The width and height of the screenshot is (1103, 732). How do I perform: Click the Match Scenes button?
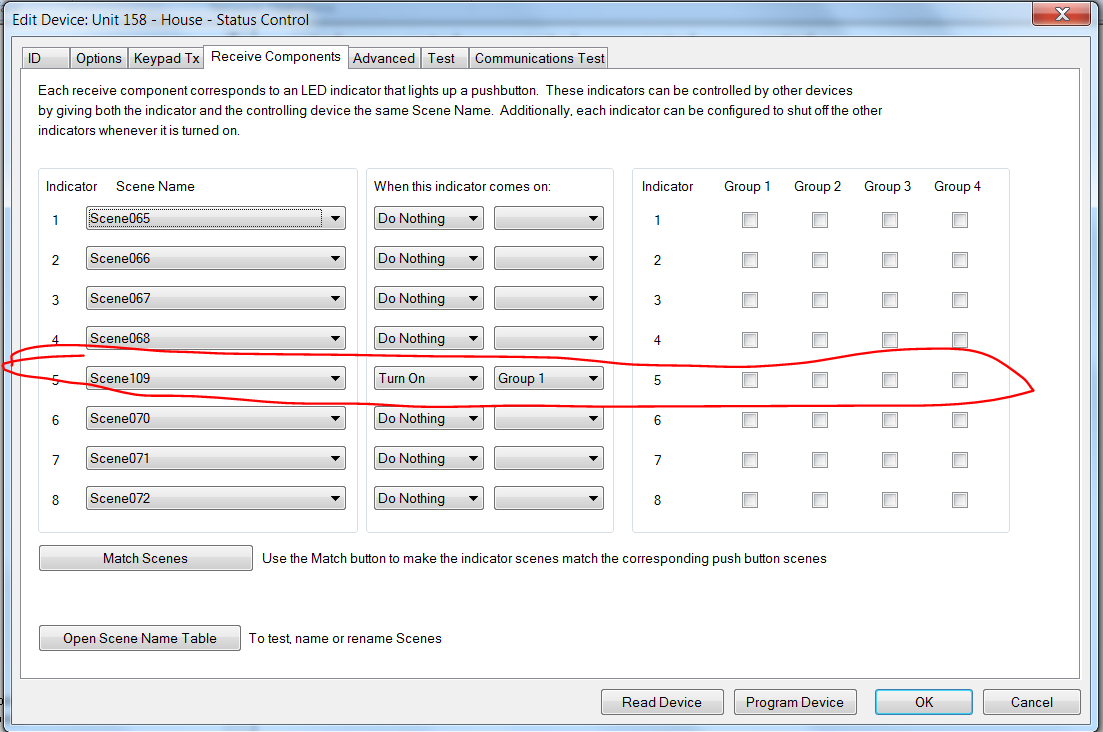coord(146,558)
